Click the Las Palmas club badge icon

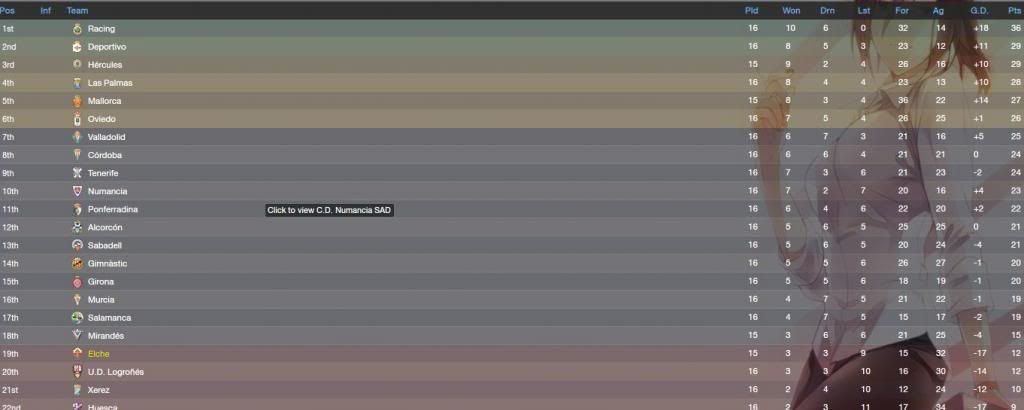click(x=77, y=83)
